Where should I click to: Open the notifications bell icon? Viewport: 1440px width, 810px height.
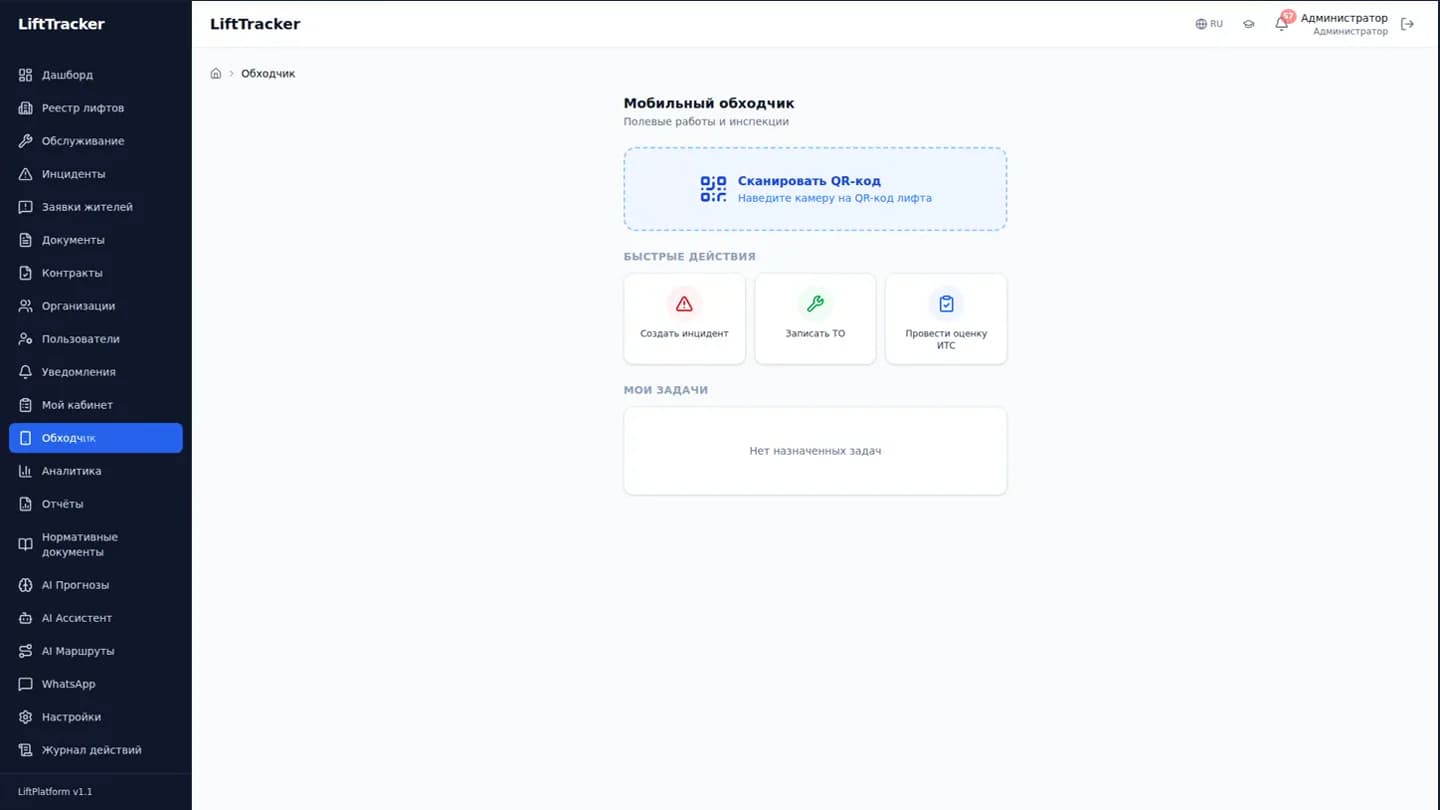pyautogui.click(x=1281, y=24)
